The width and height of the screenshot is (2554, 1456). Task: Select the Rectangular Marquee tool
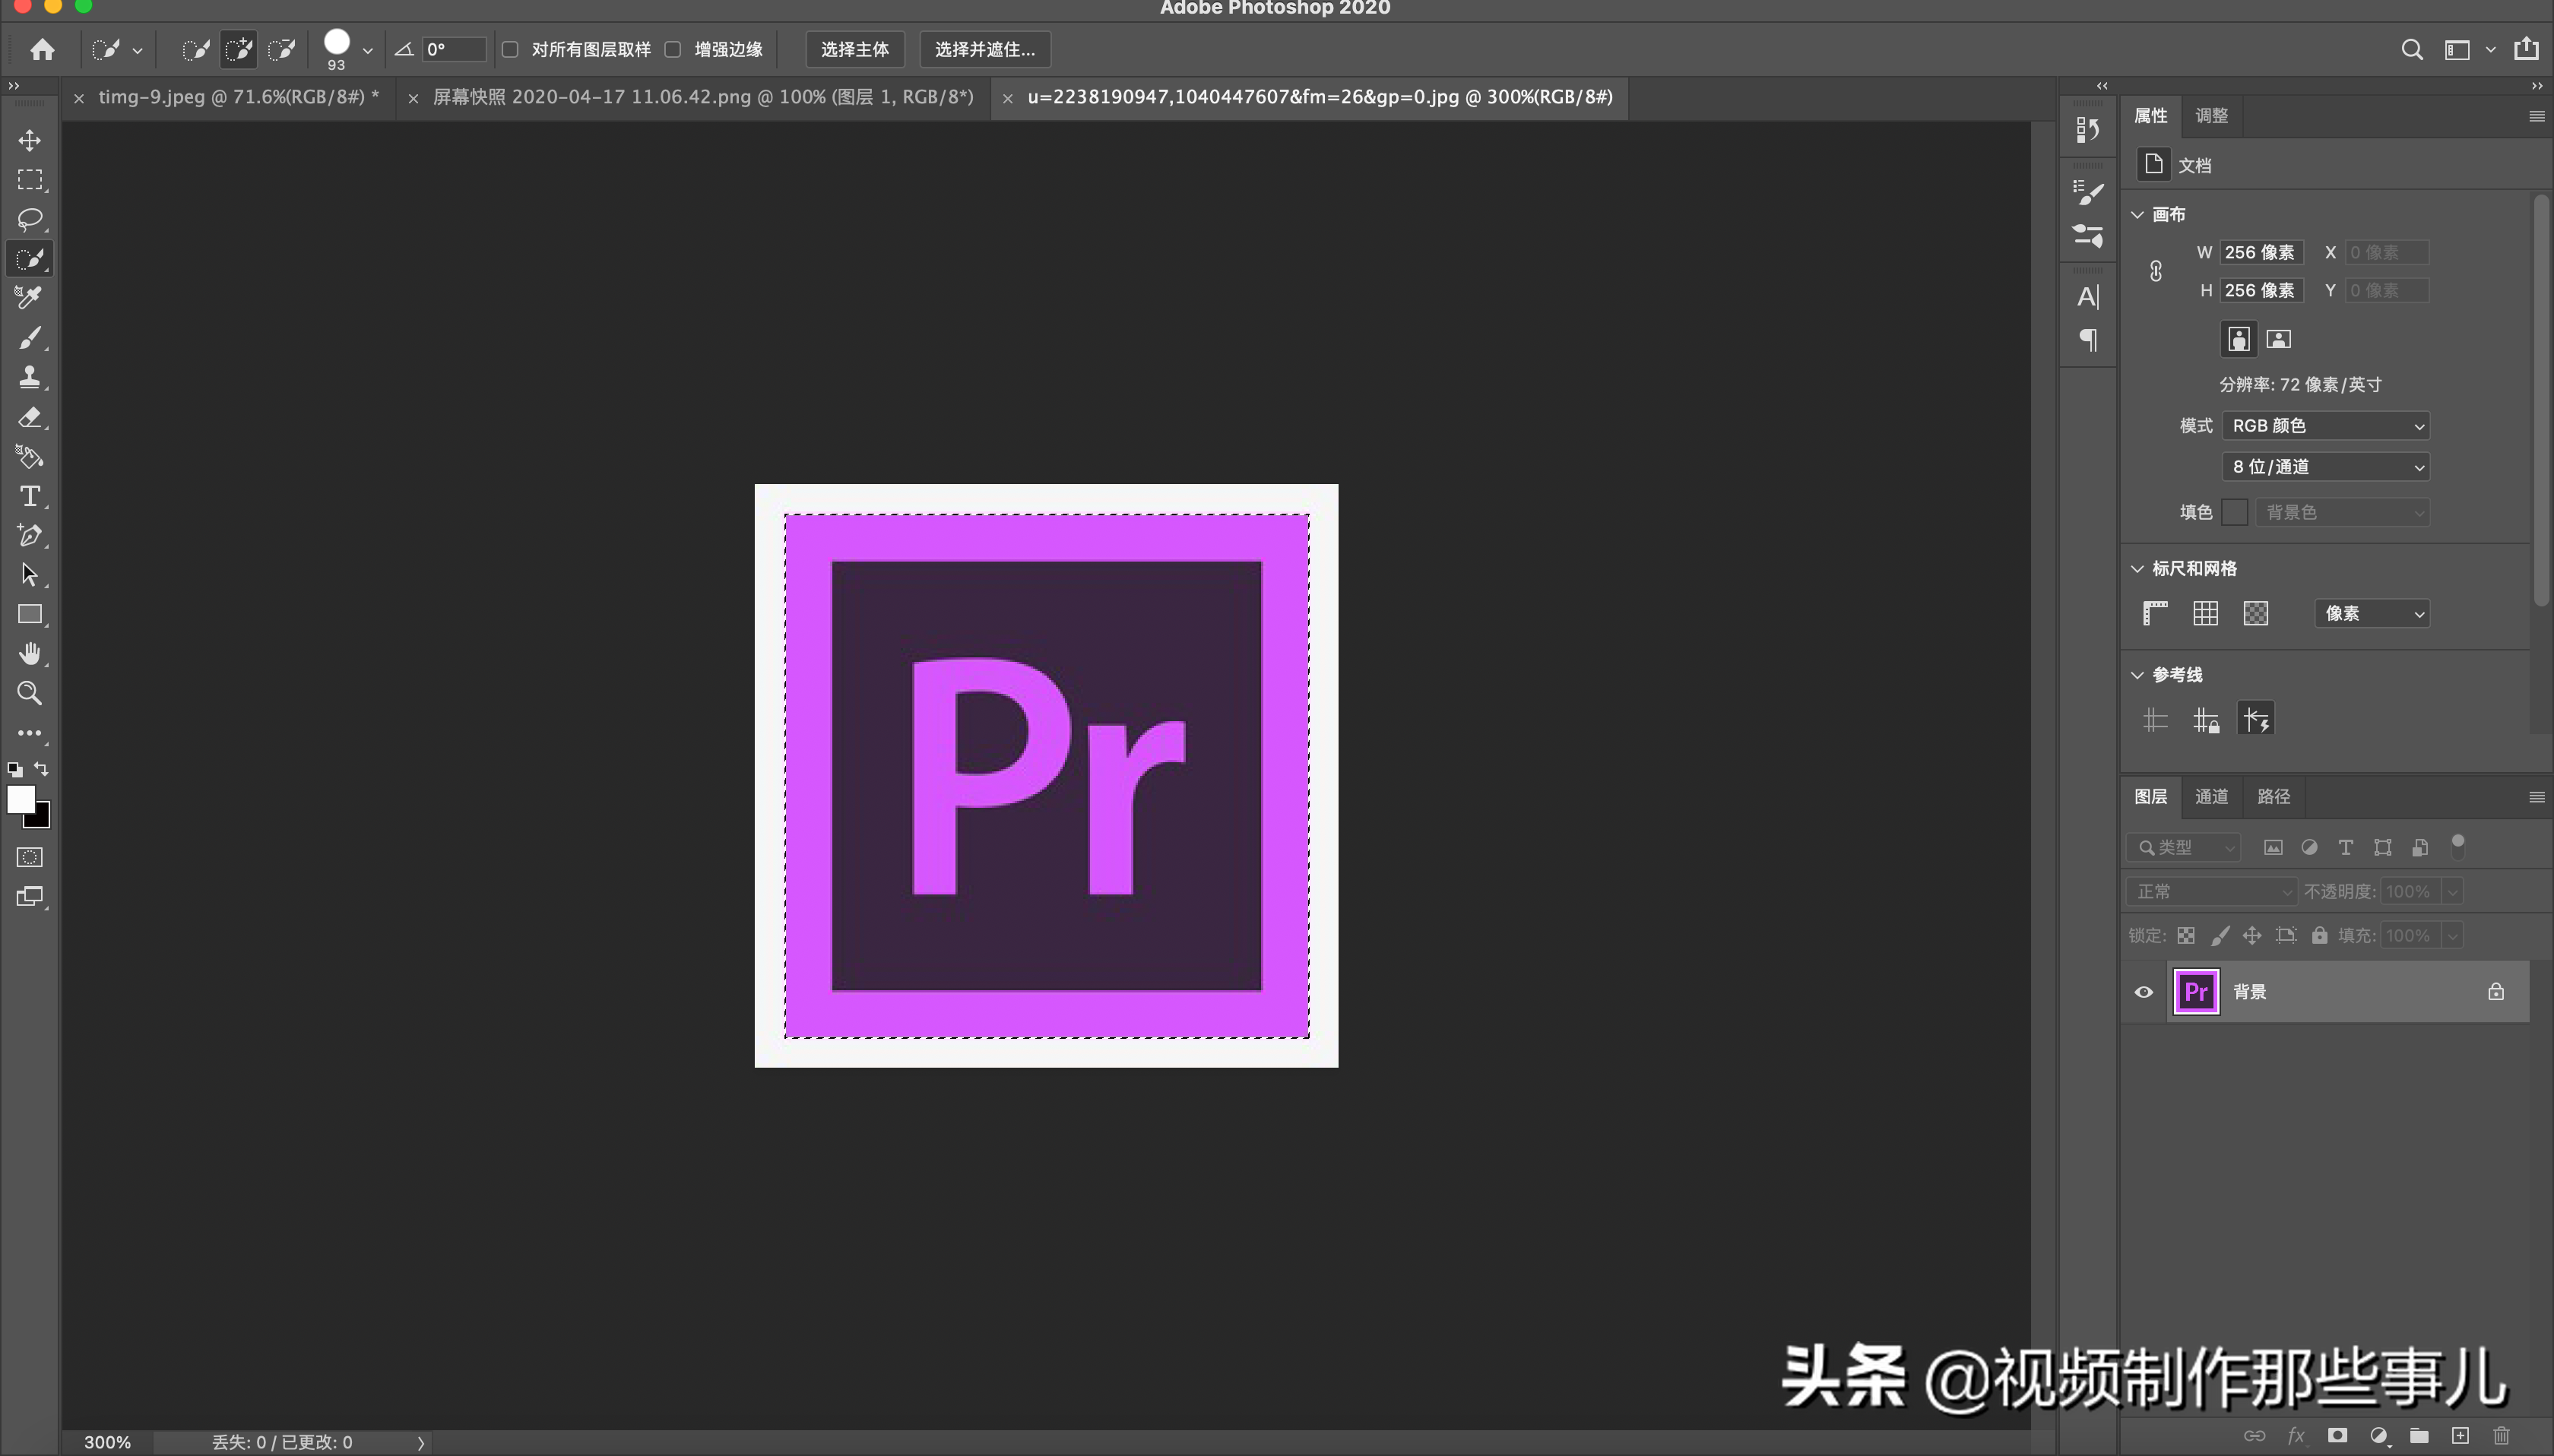(x=30, y=180)
